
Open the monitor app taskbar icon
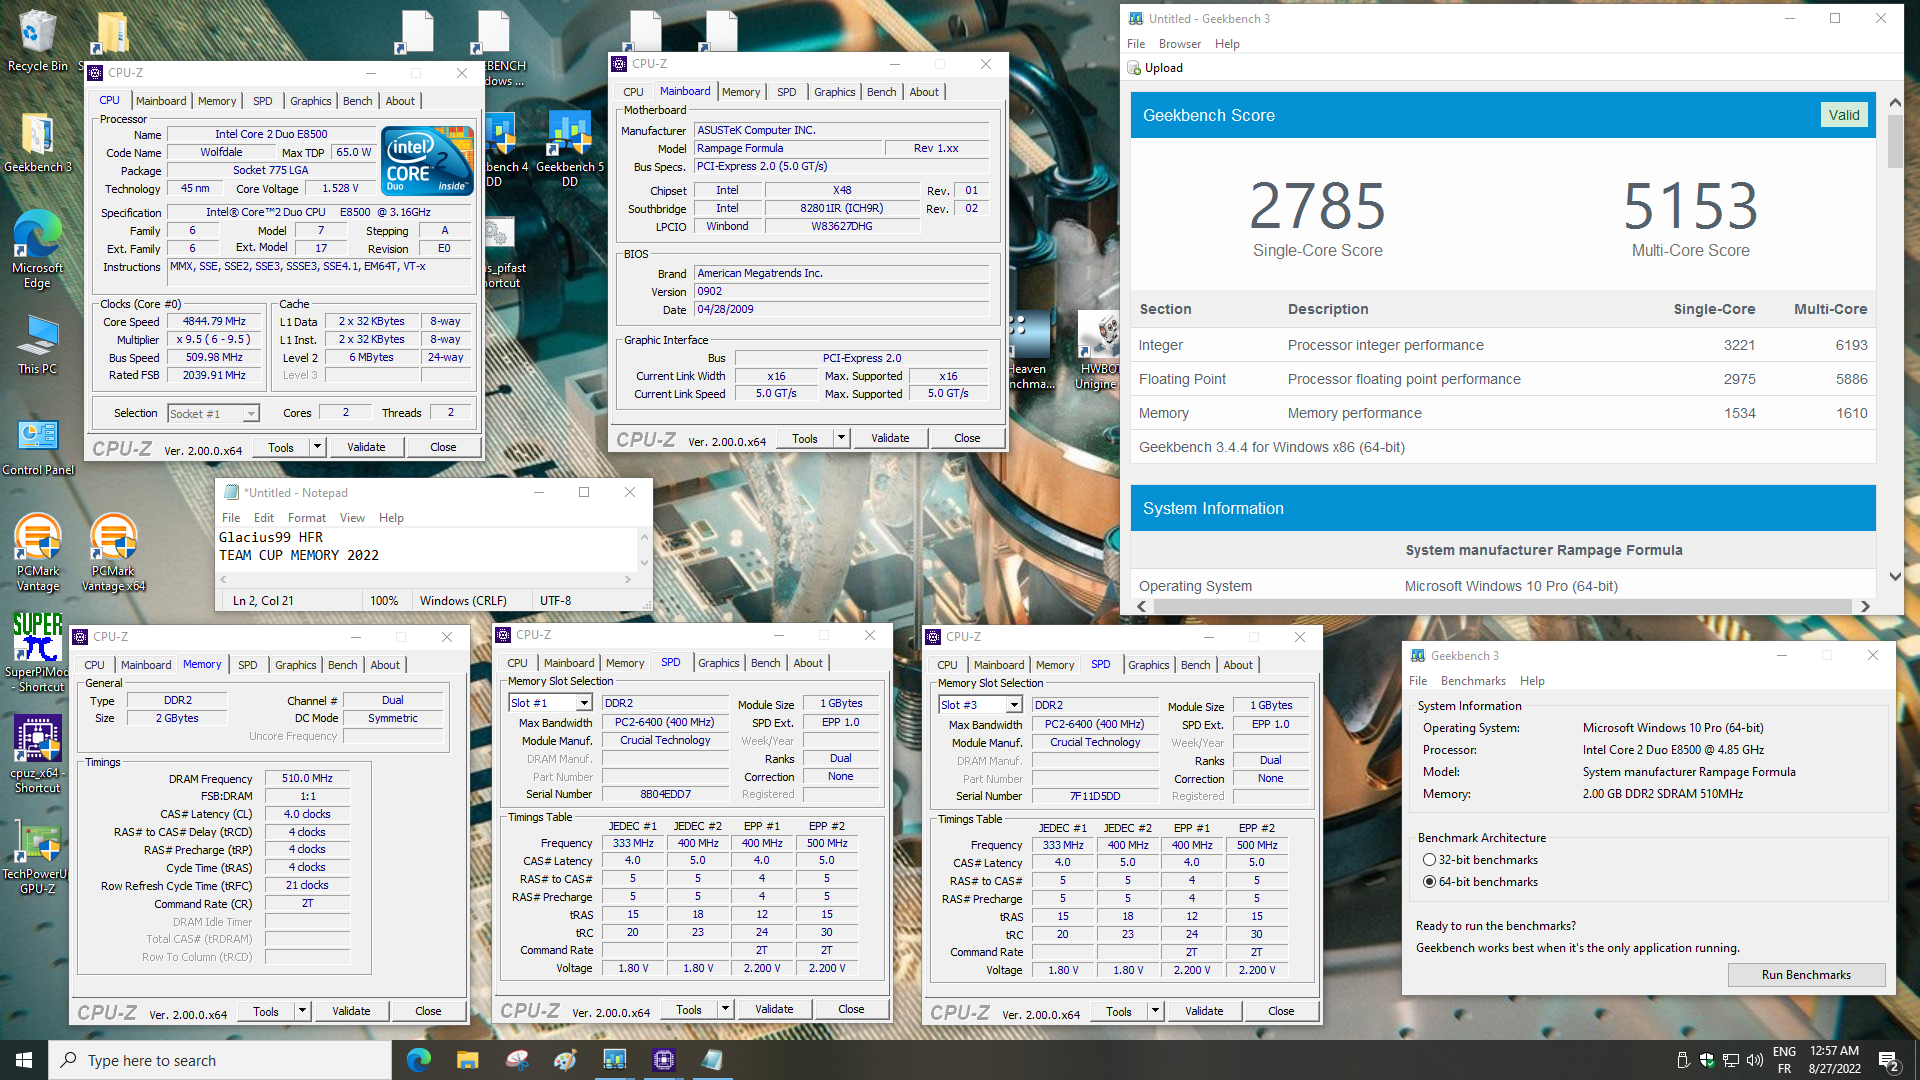tap(614, 1060)
